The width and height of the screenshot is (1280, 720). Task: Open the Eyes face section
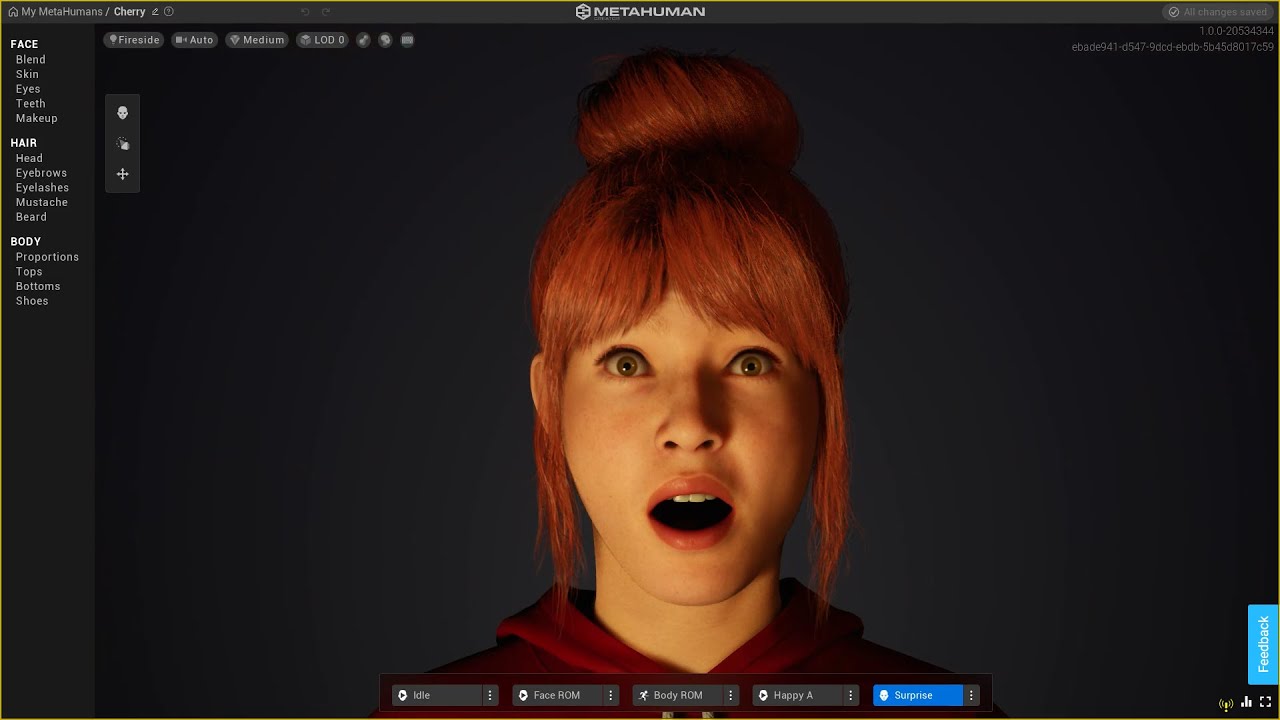[28, 89]
